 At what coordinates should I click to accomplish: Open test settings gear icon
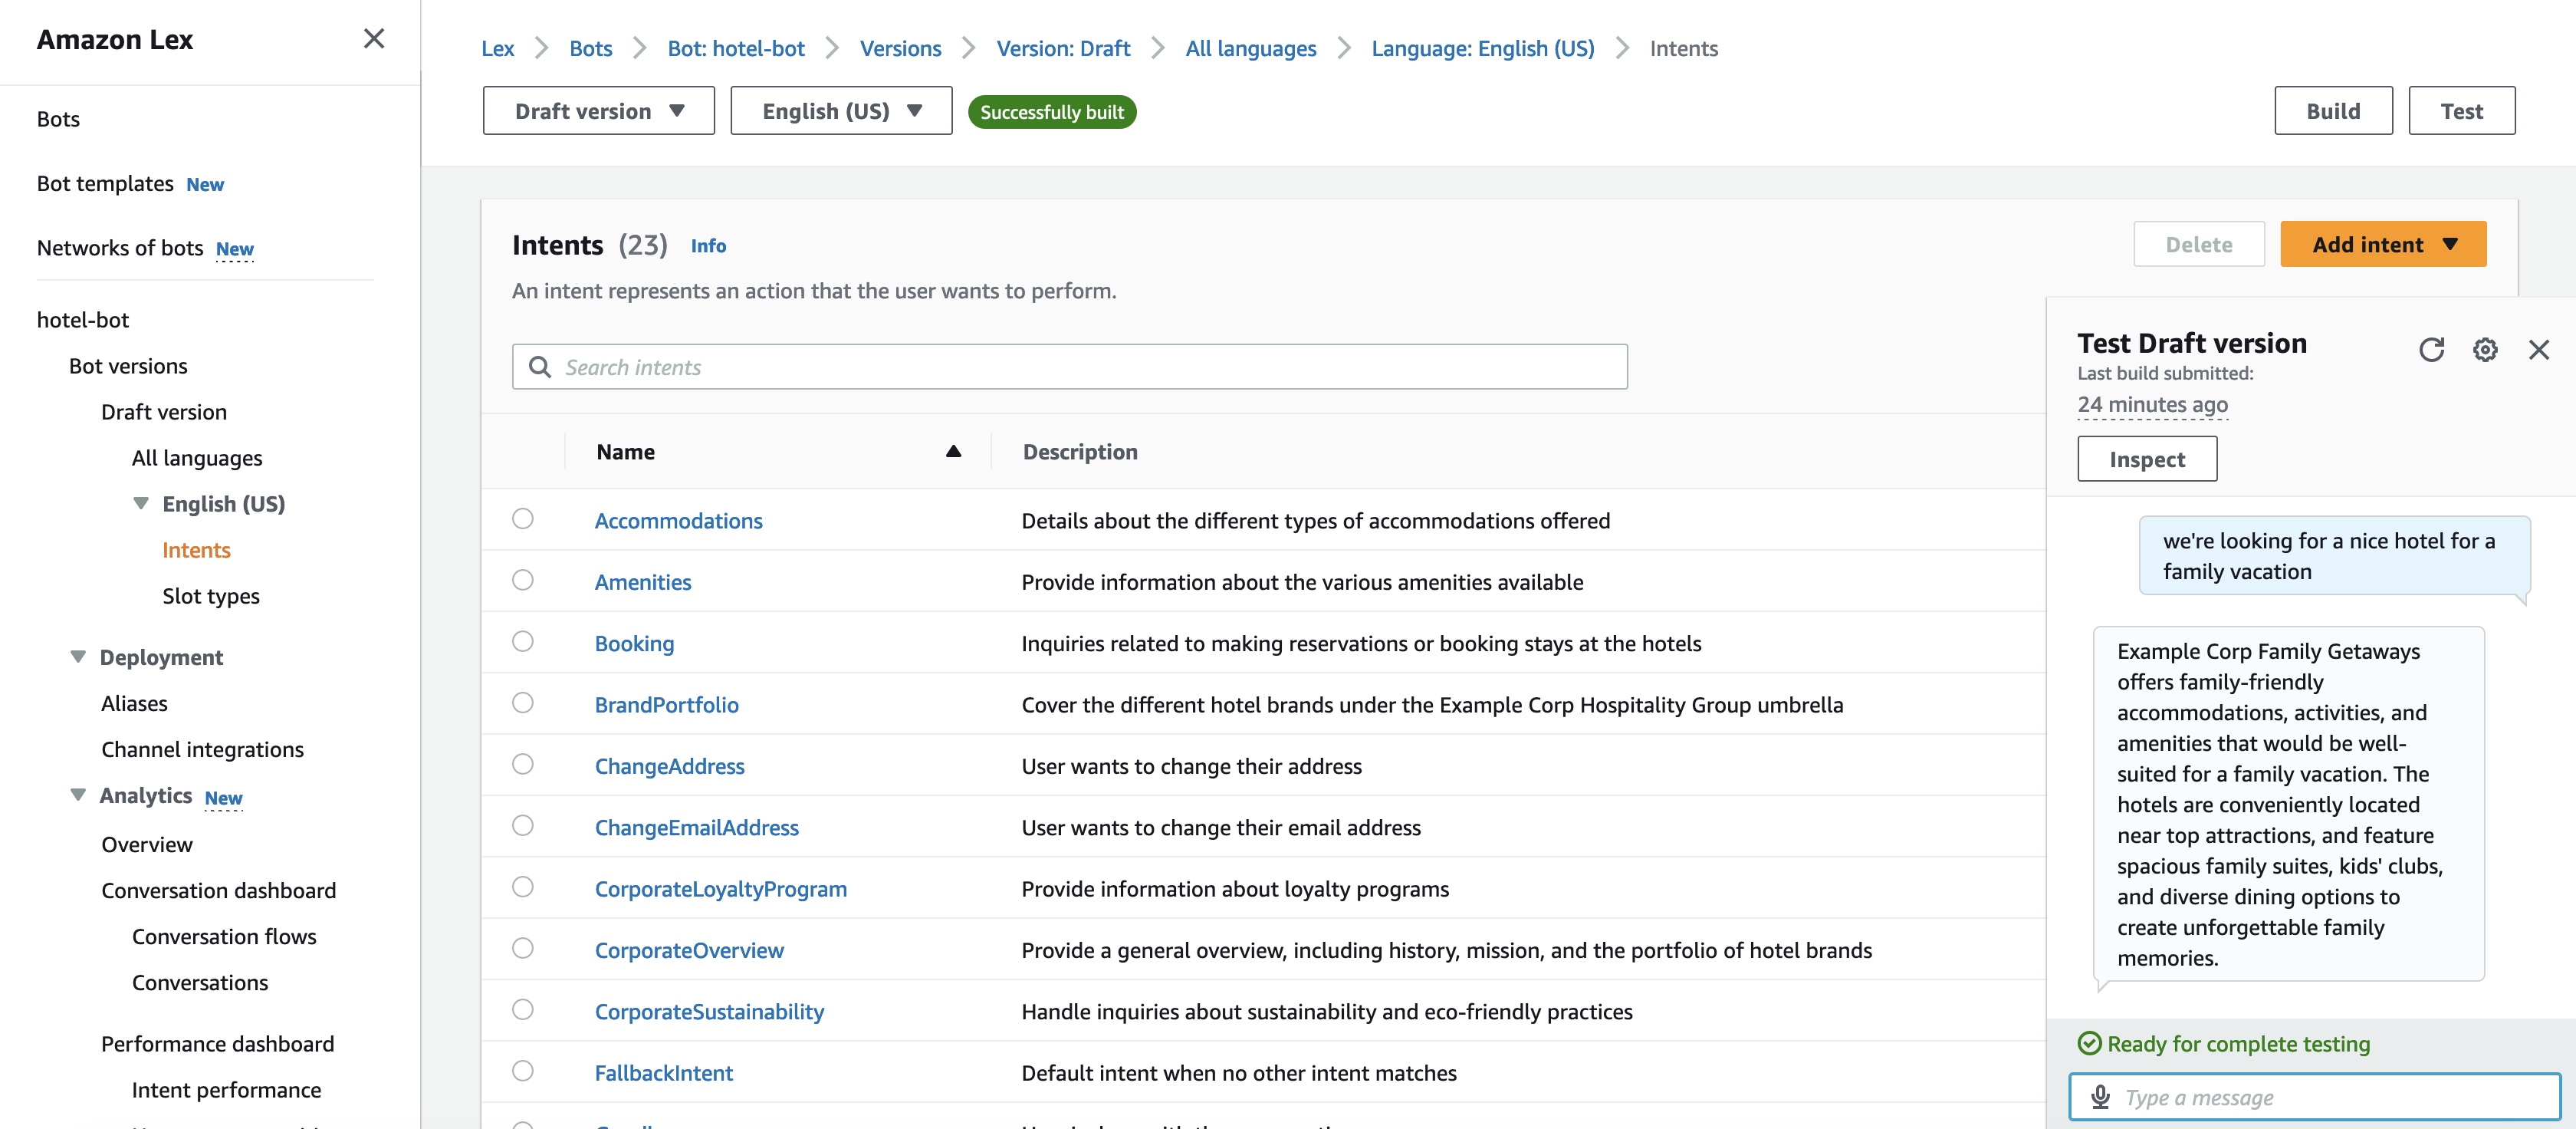pyautogui.click(x=2485, y=349)
